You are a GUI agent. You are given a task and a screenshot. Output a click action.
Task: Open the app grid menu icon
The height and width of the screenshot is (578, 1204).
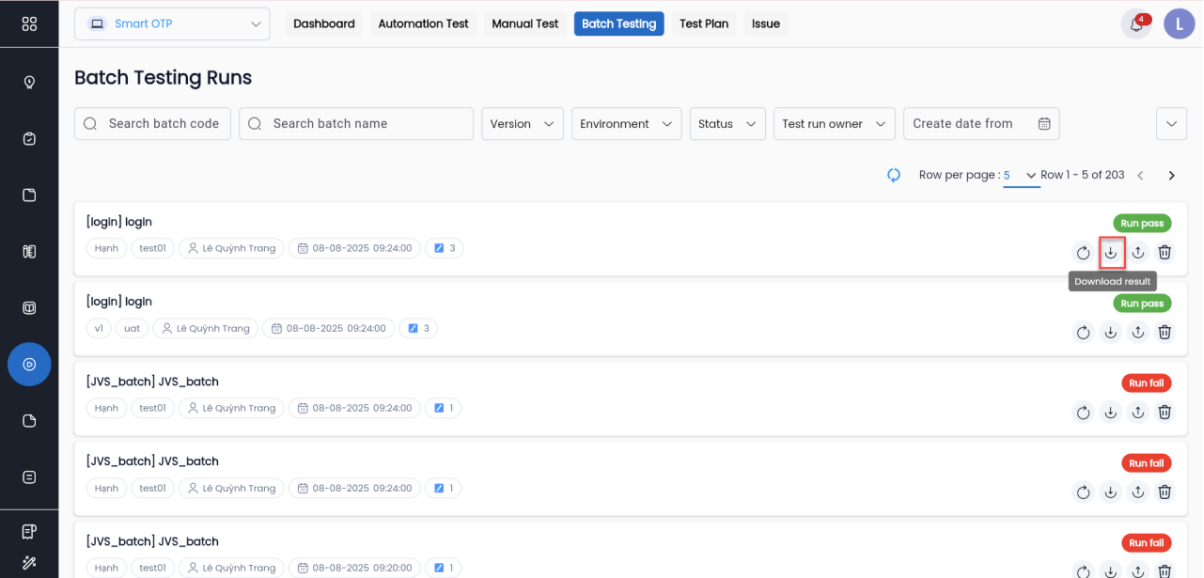tap(29, 24)
